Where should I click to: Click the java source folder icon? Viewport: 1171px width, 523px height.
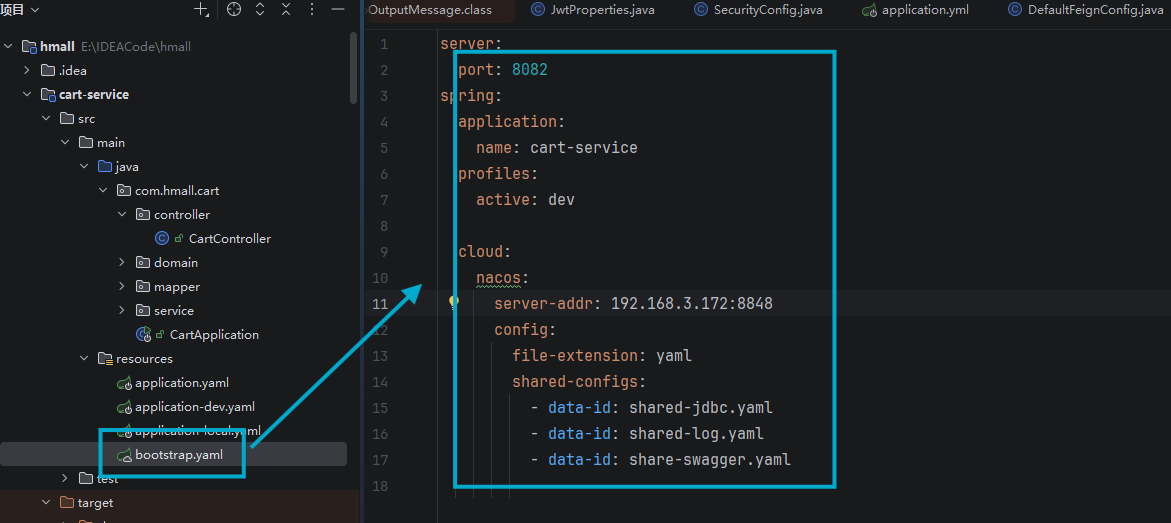click(x=105, y=167)
